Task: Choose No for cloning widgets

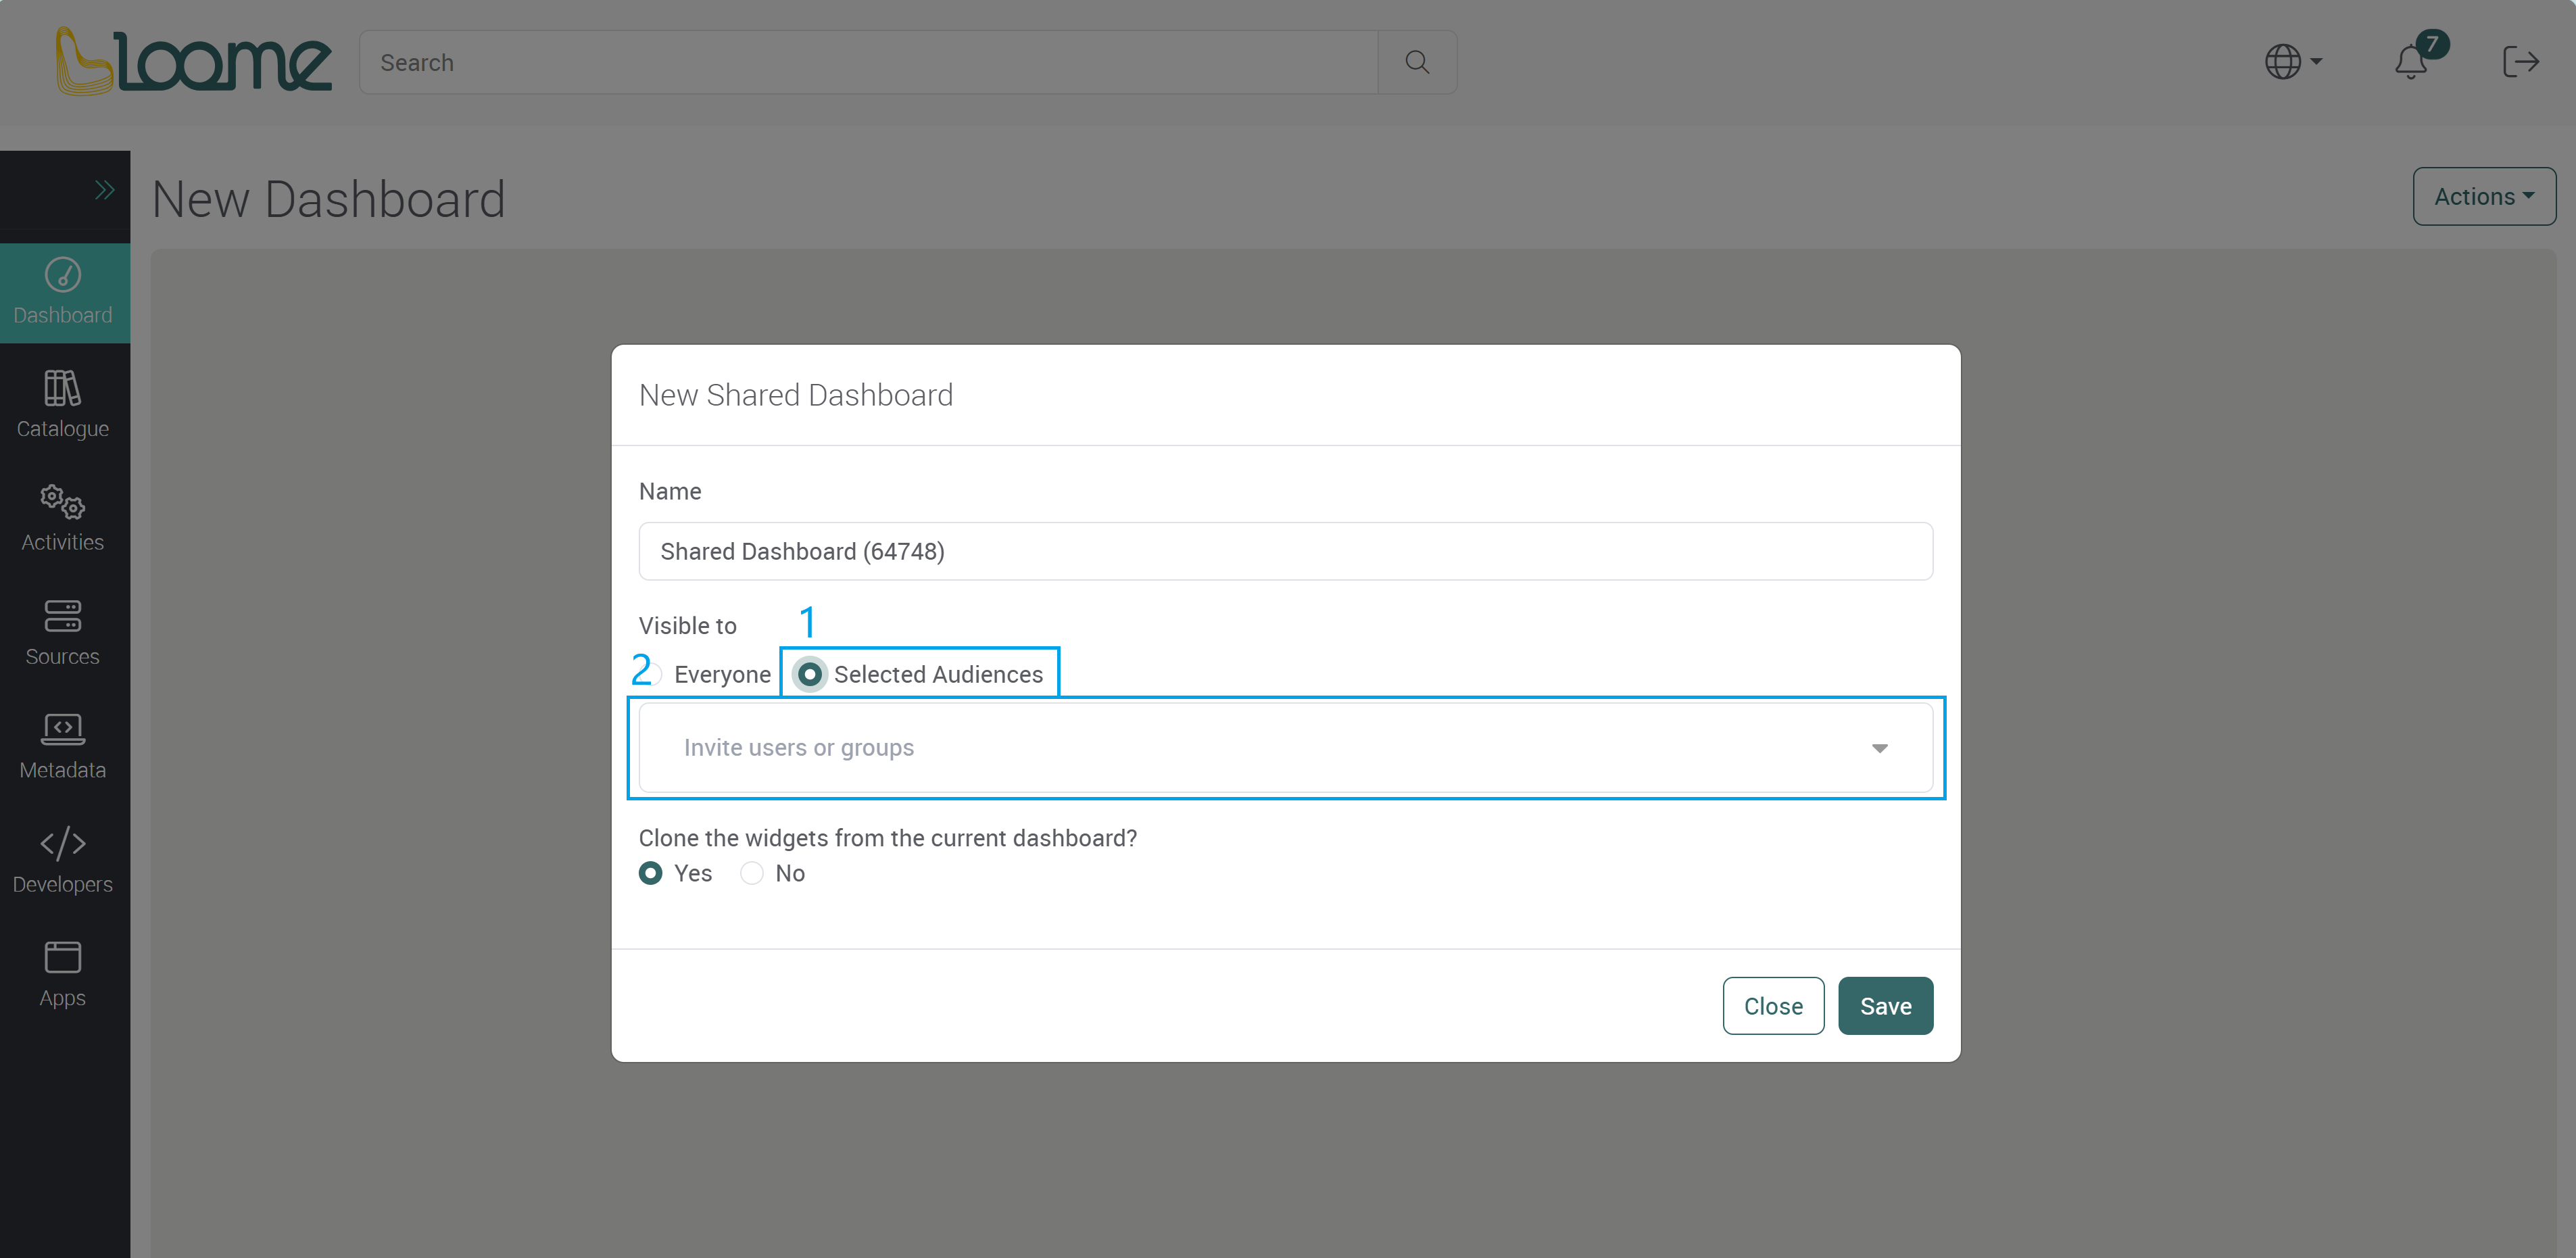Action: [752, 873]
